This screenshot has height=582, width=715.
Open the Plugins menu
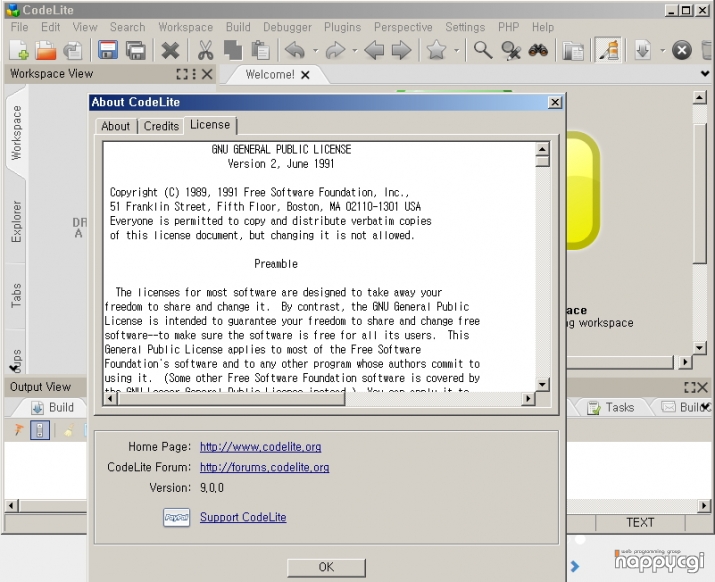(x=342, y=27)
